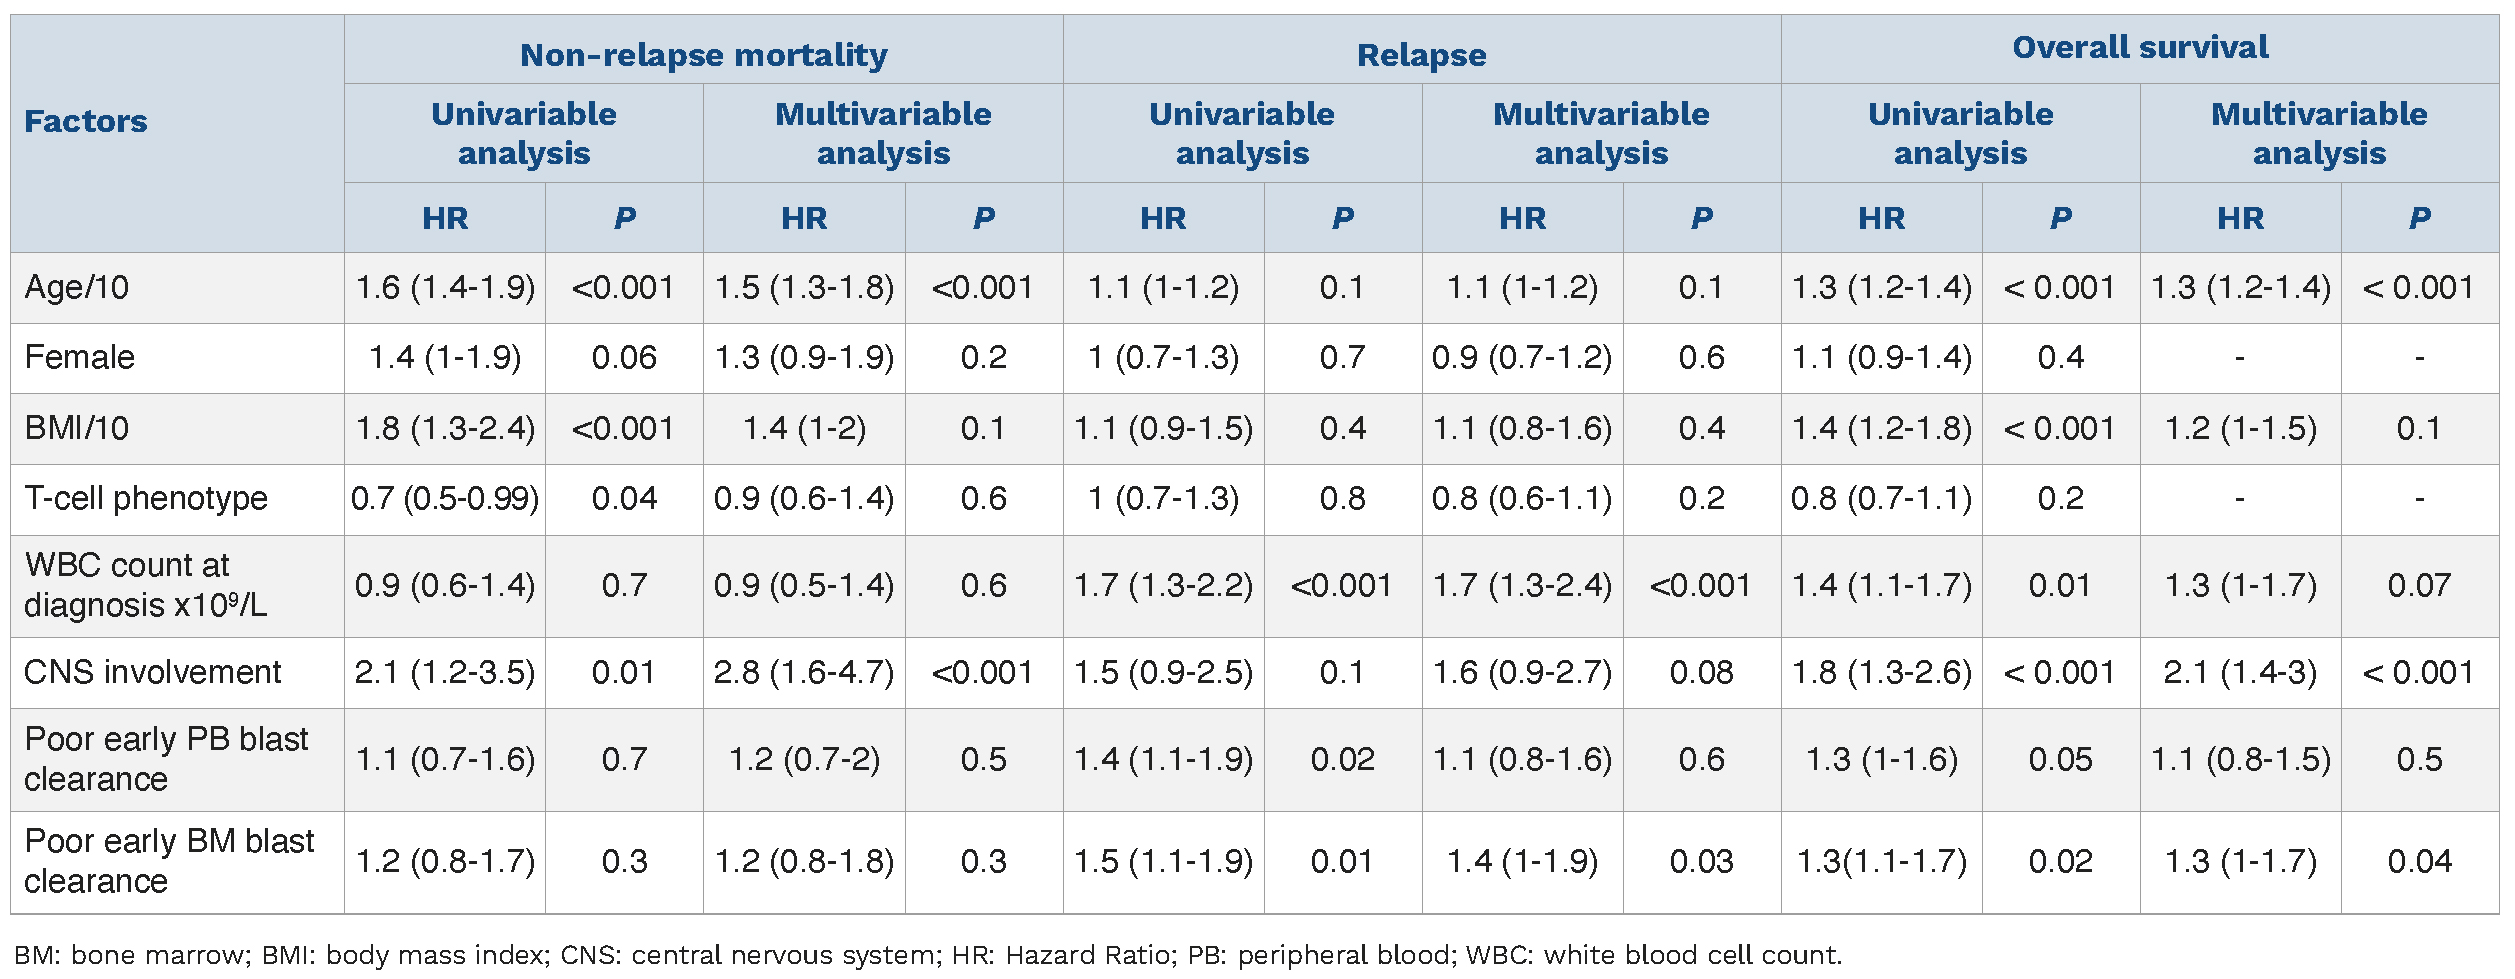Select the P value cell 0.07
2515x979 pixels.
[x=2419, y=585]
